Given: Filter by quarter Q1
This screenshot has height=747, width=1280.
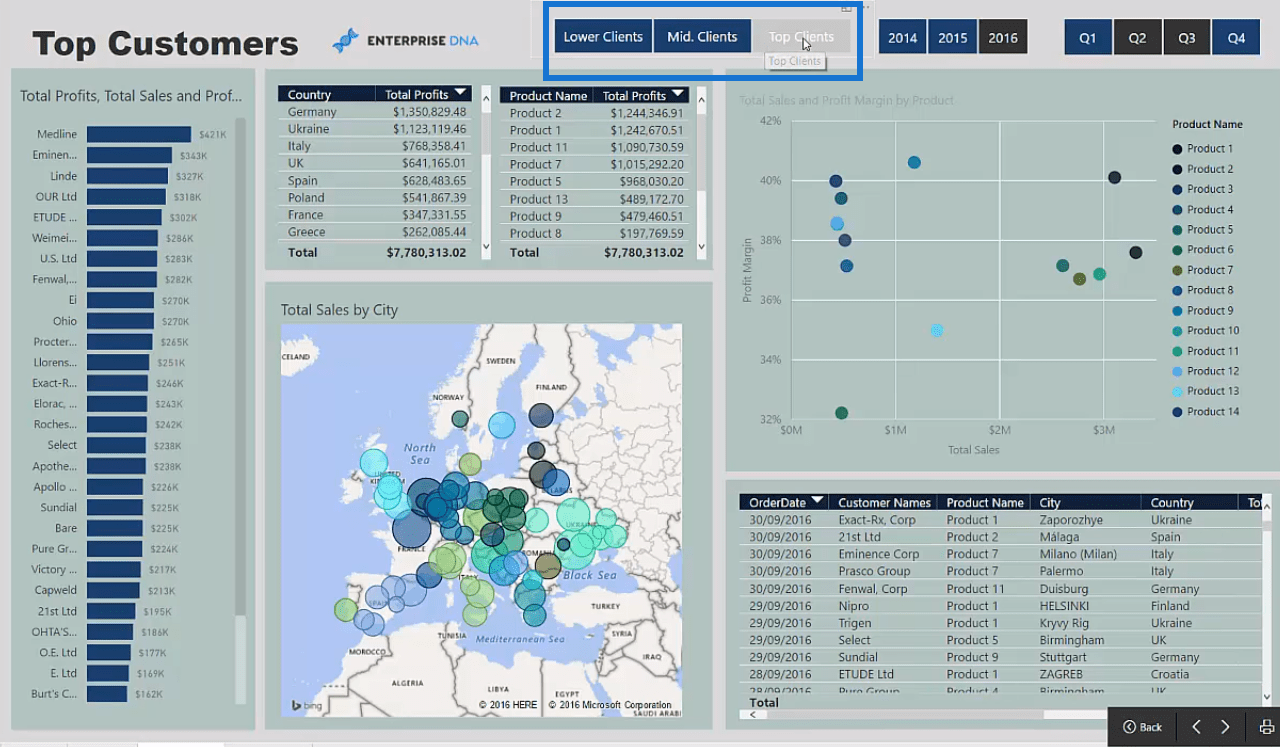Looking at the screenshot, I should click(x=1088, y=37).
